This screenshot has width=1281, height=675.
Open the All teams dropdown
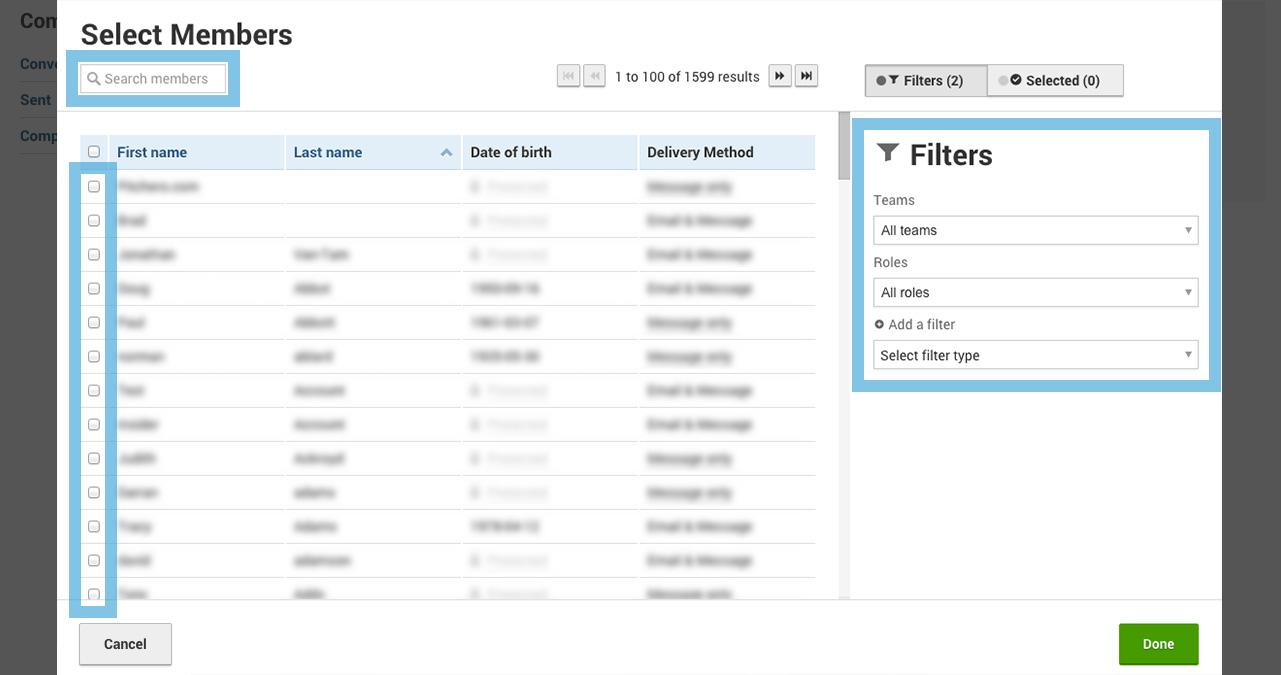pos(1036,230)
